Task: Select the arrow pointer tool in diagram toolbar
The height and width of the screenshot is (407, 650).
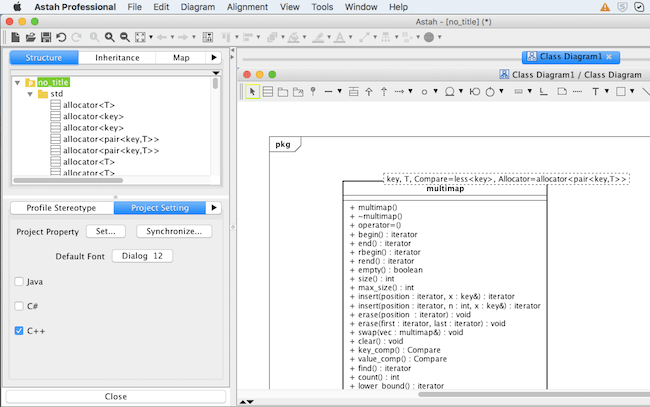Action: click(x=252, y=92)
